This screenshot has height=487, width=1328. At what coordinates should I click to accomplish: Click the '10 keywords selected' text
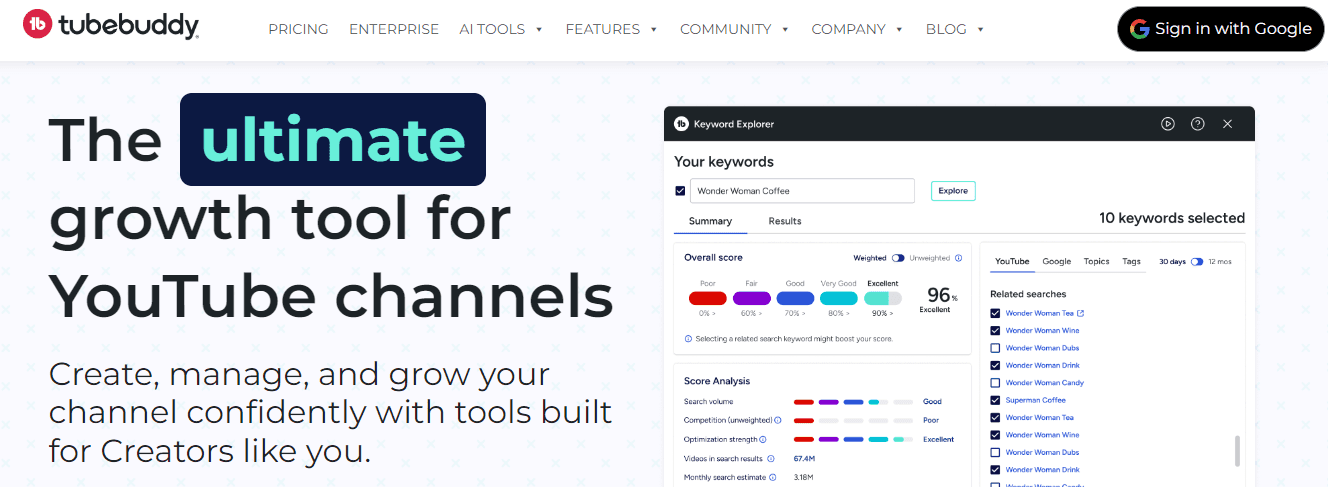tap(1172, 218)
